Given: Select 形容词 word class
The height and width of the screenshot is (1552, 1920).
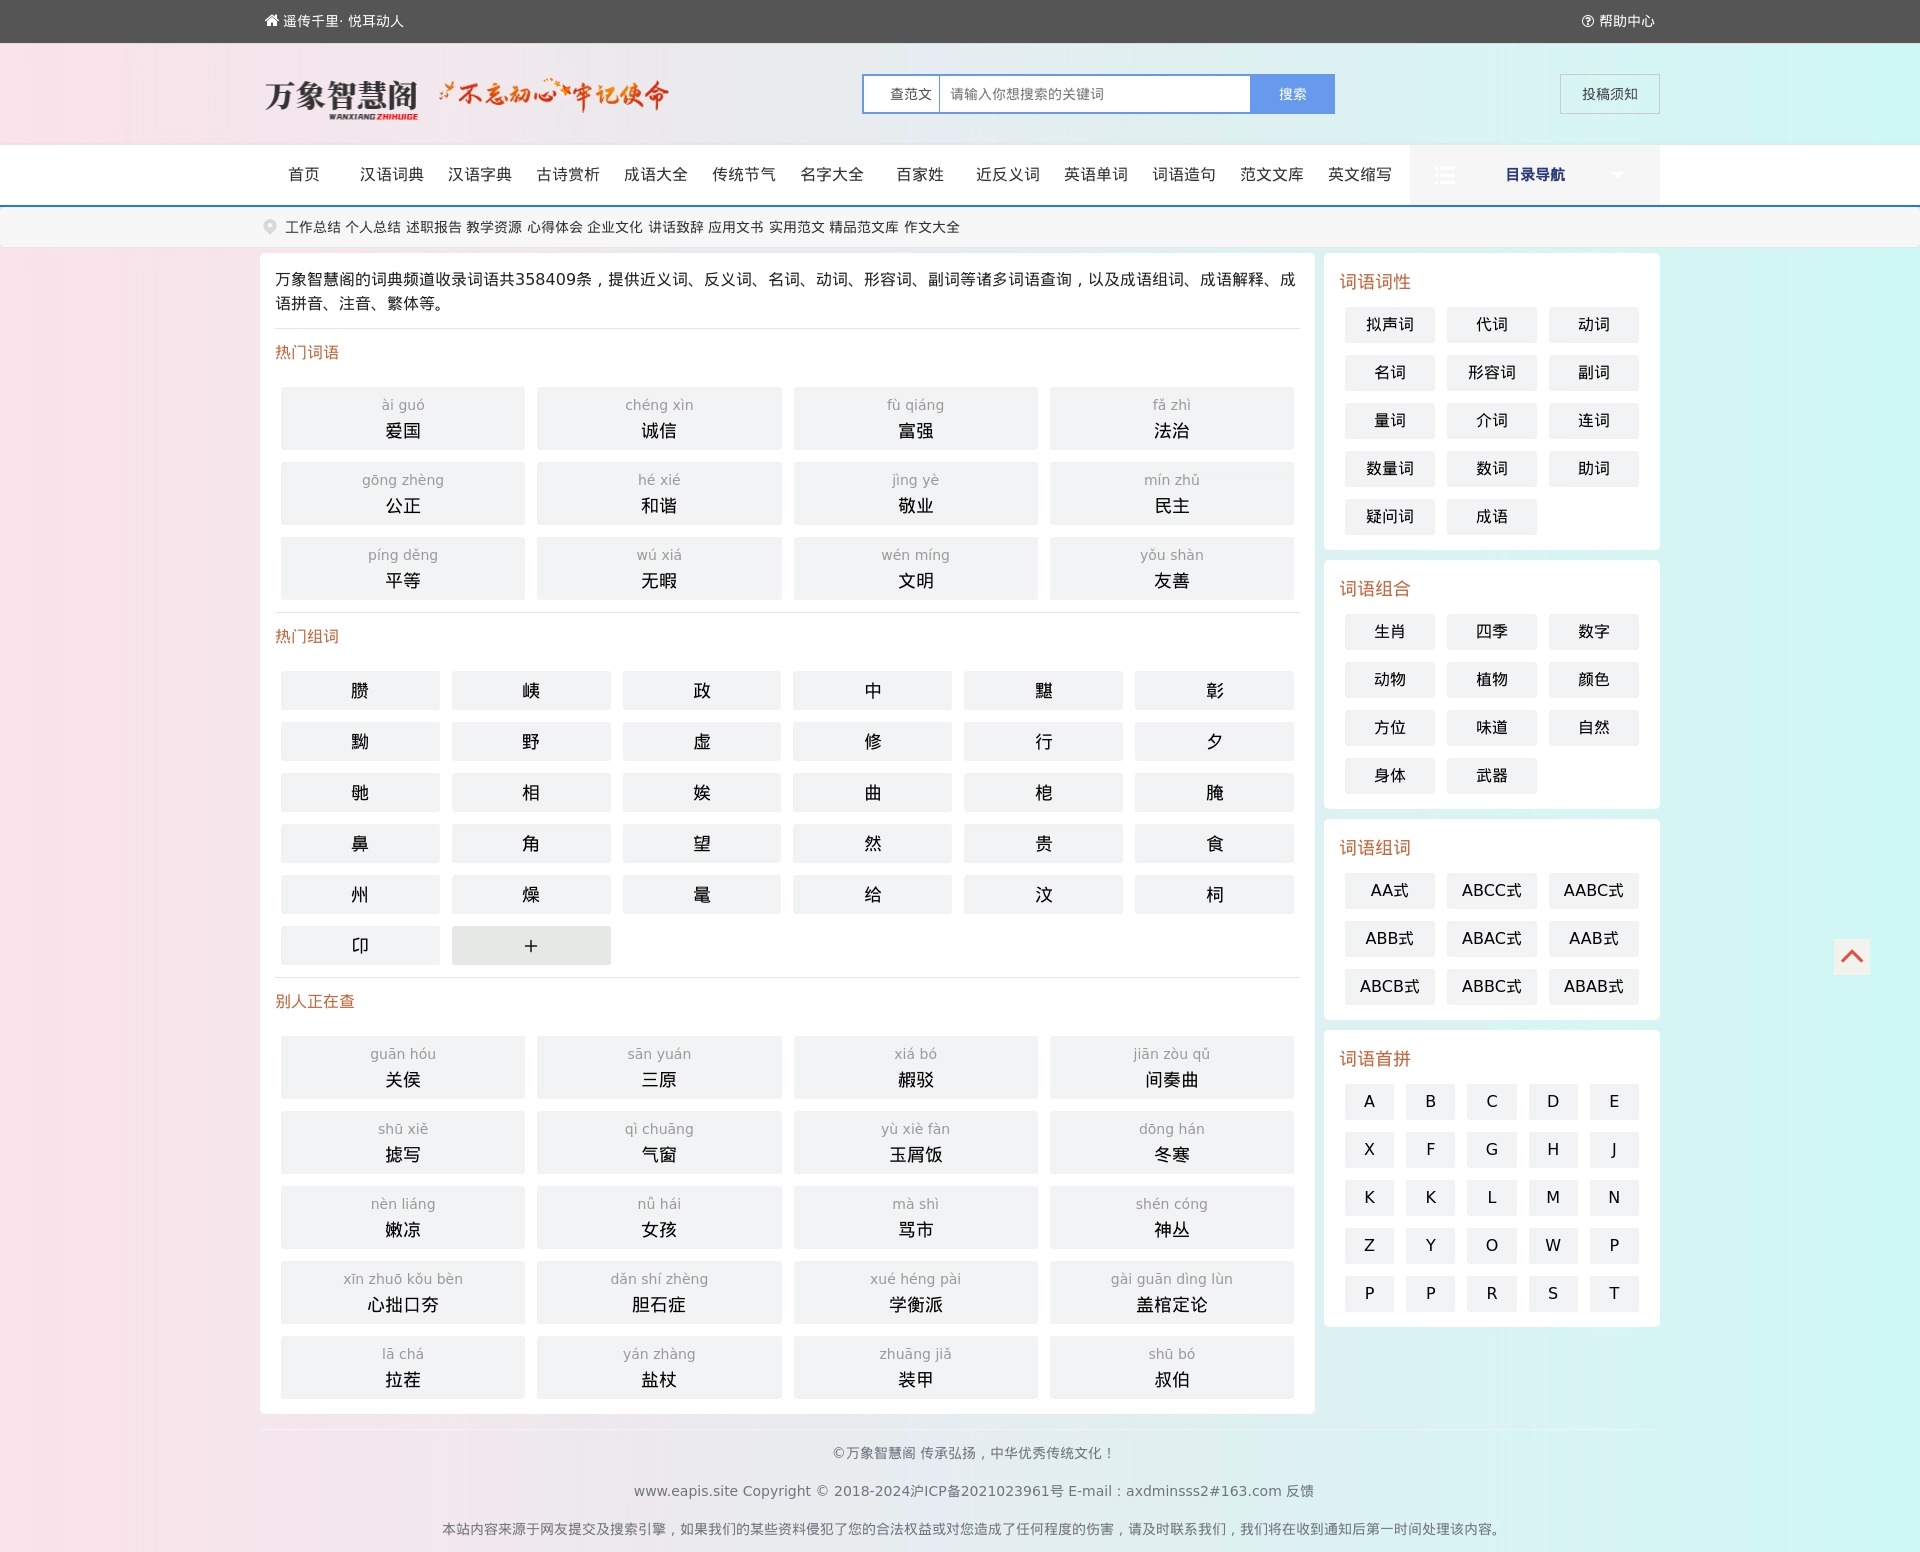Looking at the screenshot, I should (x=1492, y=372).
